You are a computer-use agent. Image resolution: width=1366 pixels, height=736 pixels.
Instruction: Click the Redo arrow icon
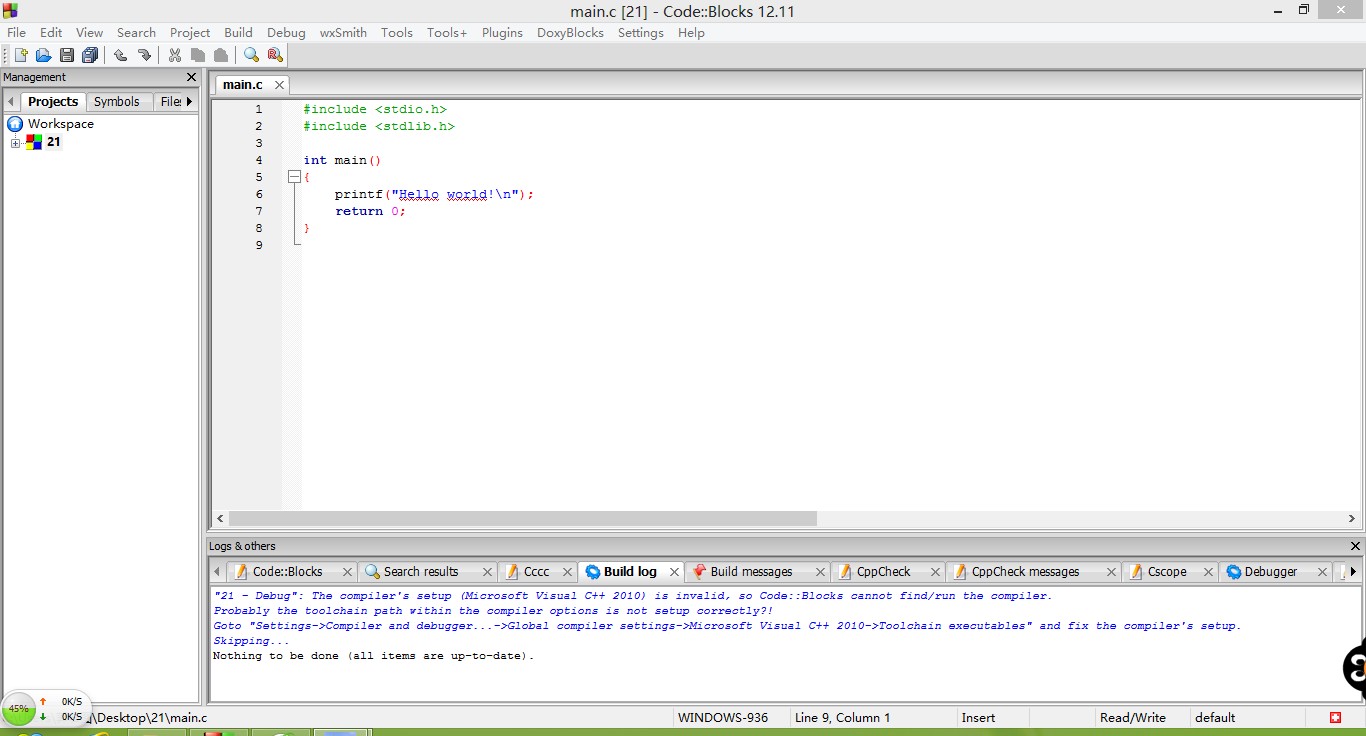[x=144, y=56]
